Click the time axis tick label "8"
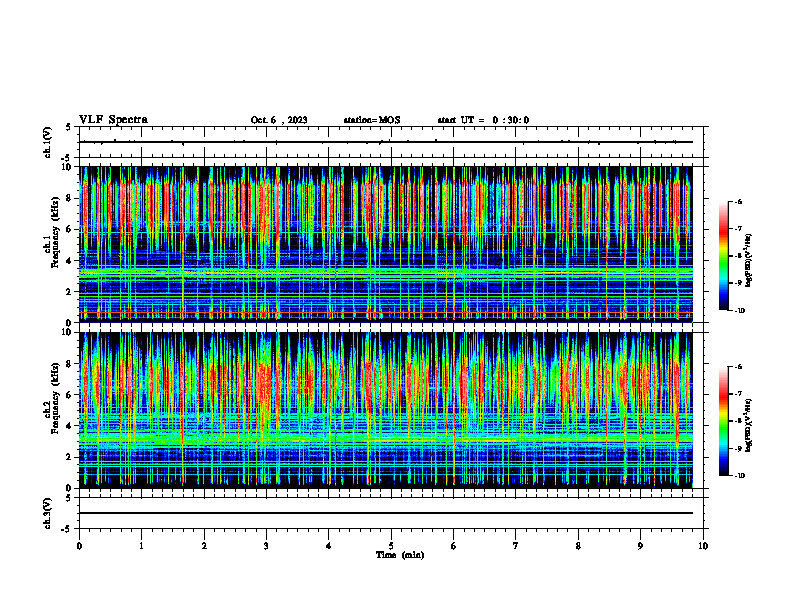Image resolution: width=792 pixels, height=612 pixels. click(x=578, y=546)
